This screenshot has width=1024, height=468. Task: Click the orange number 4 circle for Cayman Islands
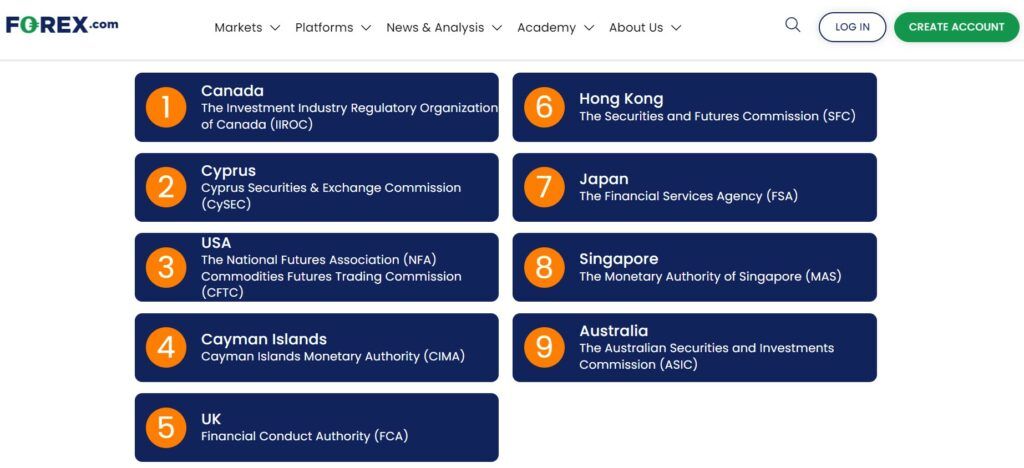[x=166, y=347]
